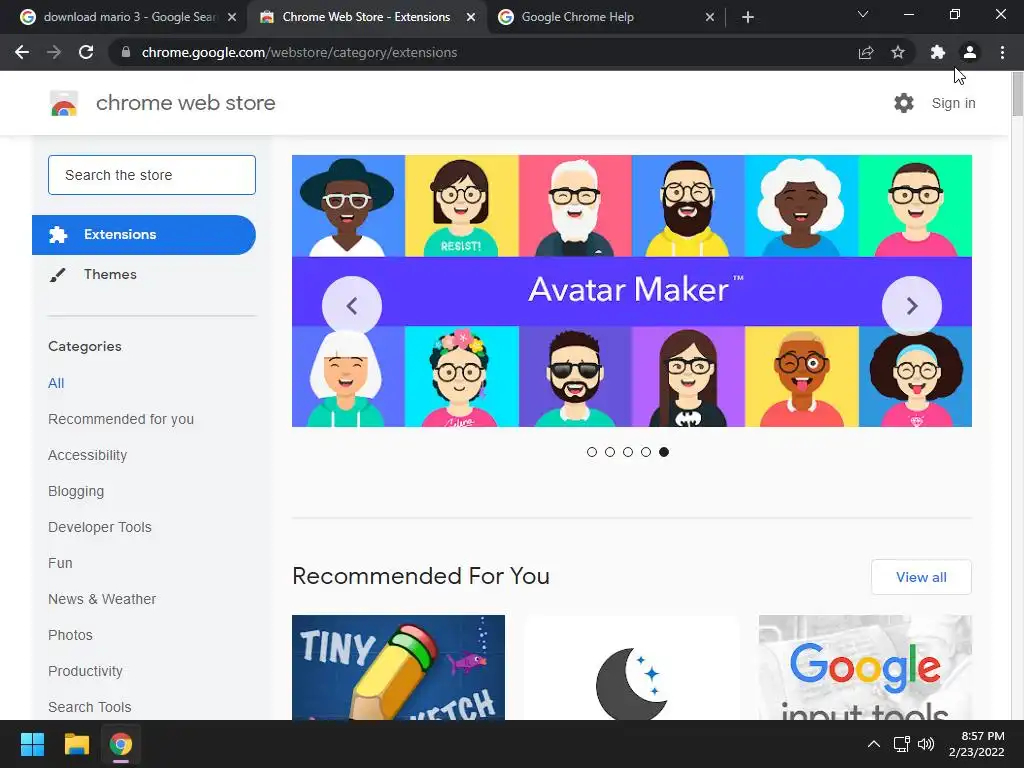
Task: Open the moon icon extension card
Action: click(632, 667)
